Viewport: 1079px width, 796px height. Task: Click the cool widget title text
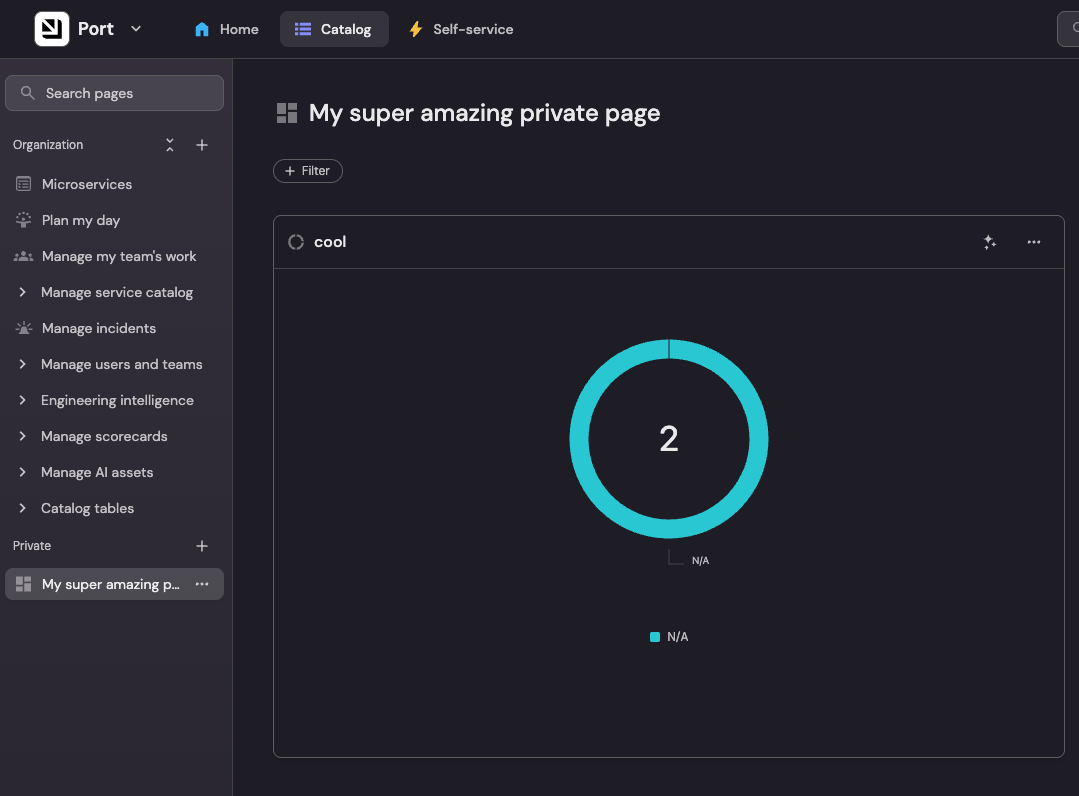point(330,242)
